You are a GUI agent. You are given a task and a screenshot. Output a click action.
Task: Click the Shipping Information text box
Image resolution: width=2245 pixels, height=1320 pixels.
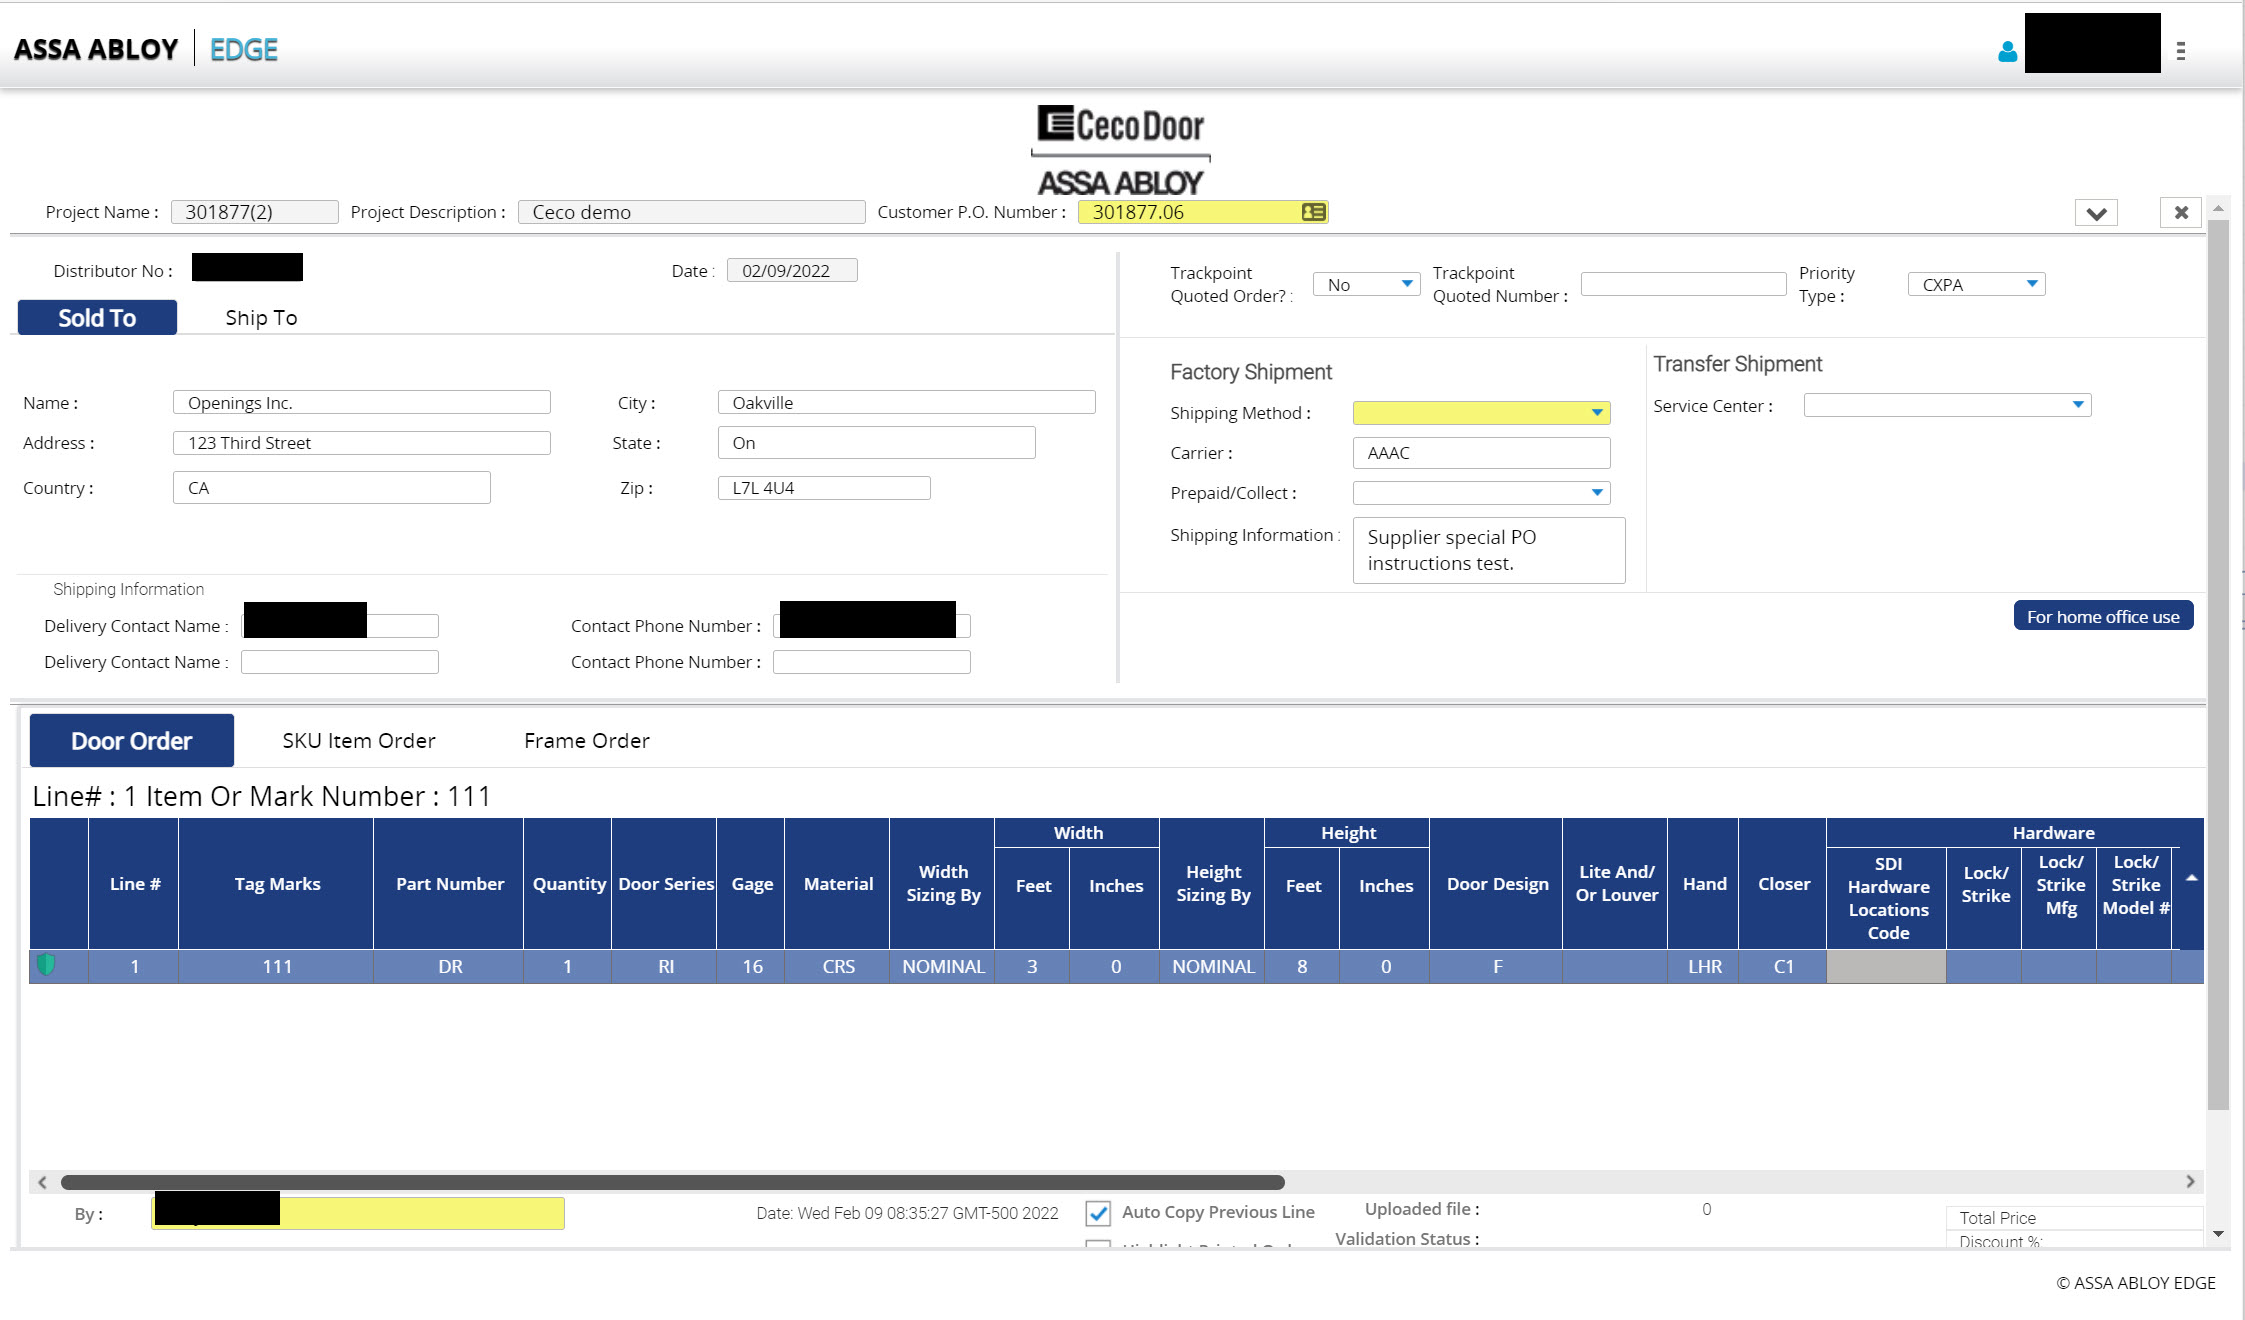click(x=1489, y=550)
